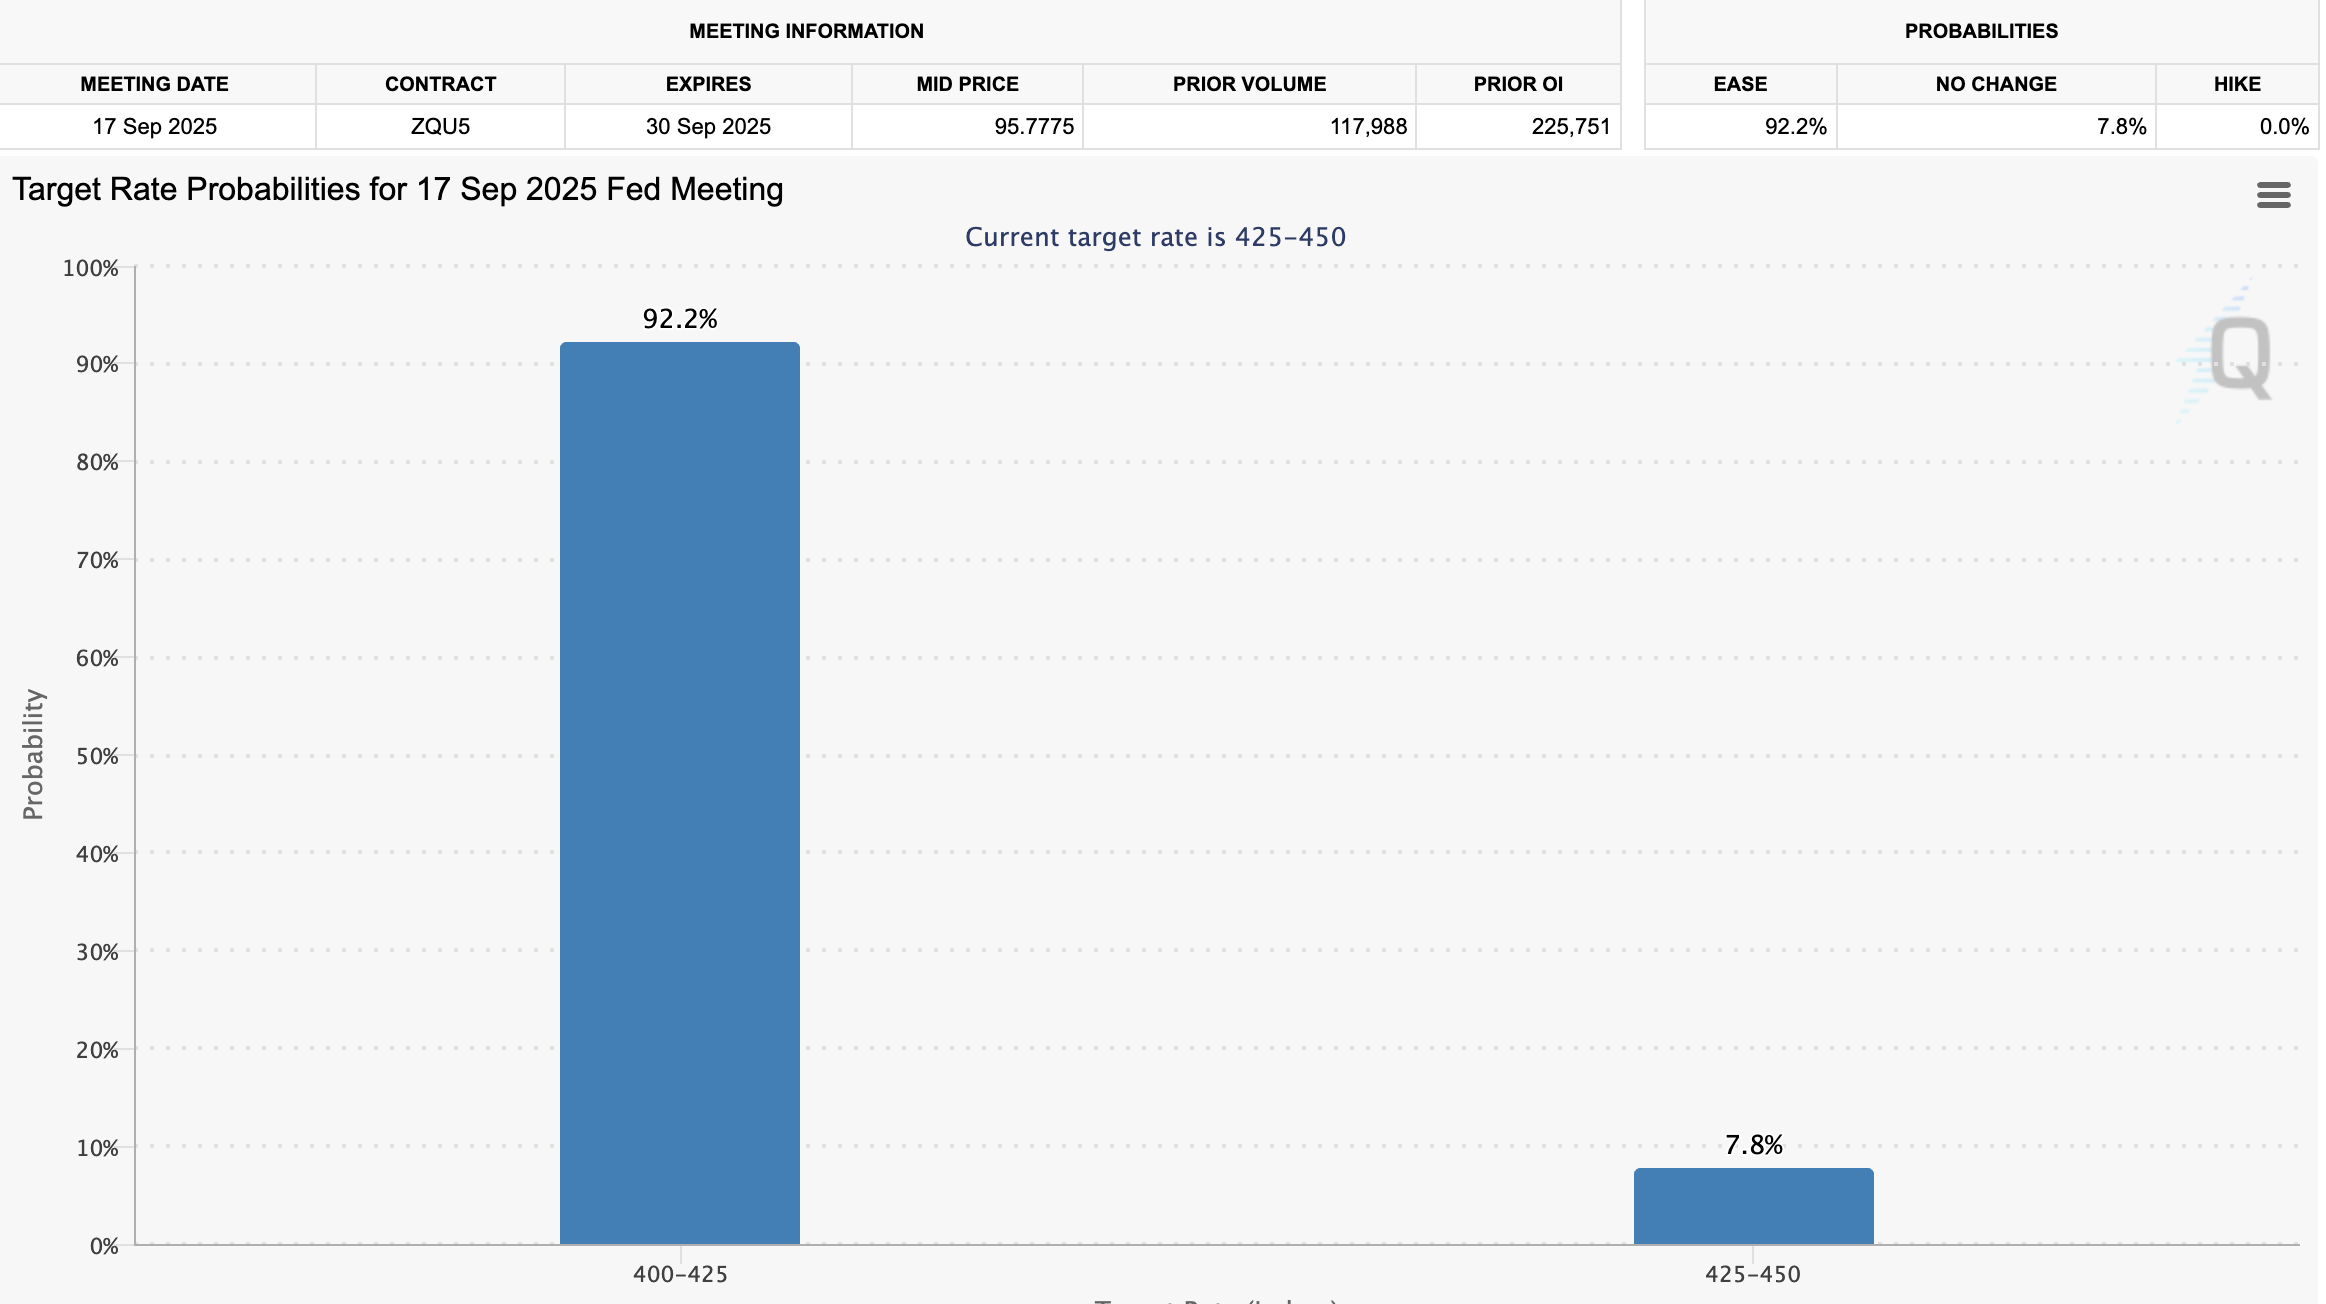Click the Current target rate subtitle text
Screen dimensions: 2326x1304
coord(1154,237)
